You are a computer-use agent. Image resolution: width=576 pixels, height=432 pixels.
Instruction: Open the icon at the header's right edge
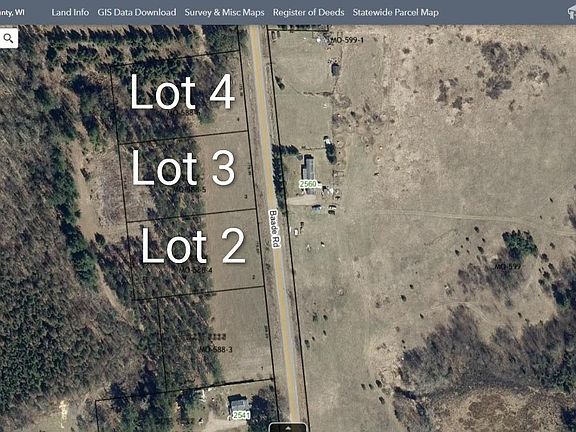(572, 12)
